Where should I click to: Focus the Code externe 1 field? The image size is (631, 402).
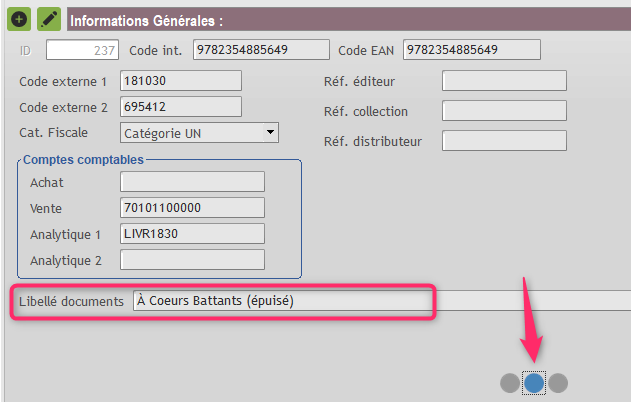click(181, 80)
